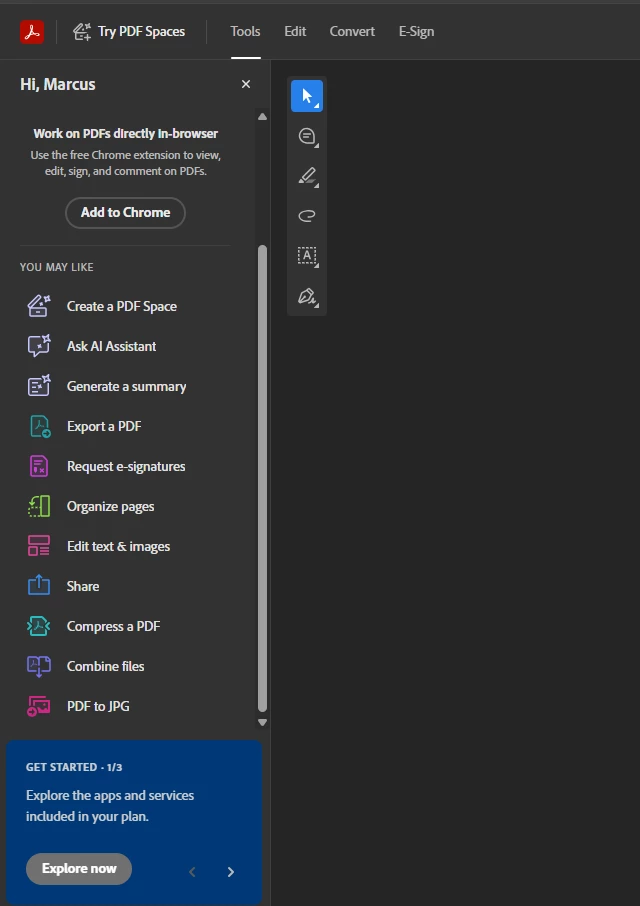Select Generate a summary text

126,386
